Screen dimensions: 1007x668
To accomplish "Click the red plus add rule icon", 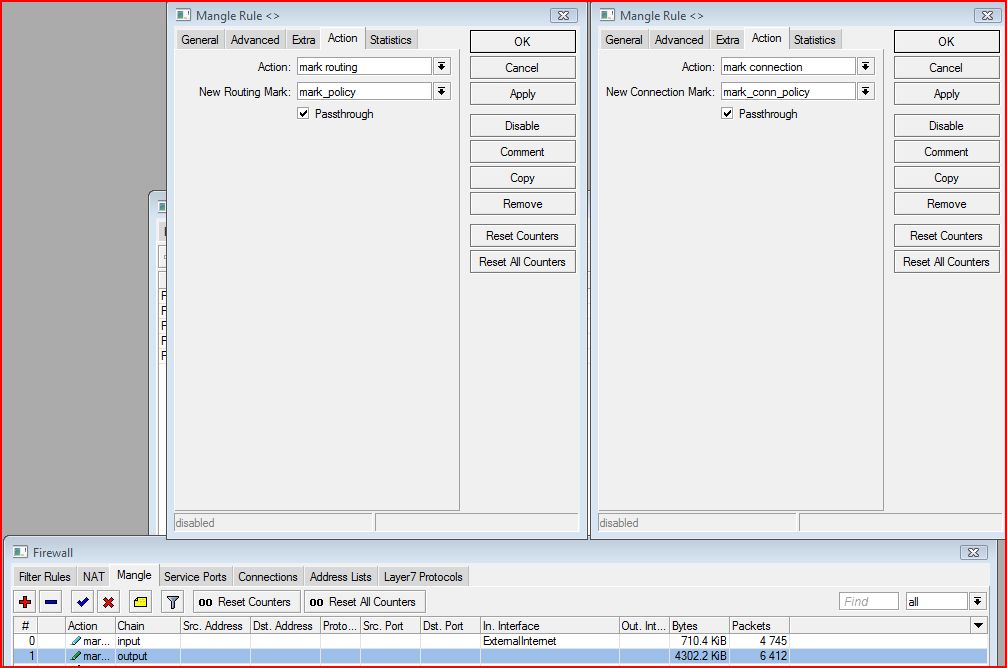I will (x=26, y=602).
